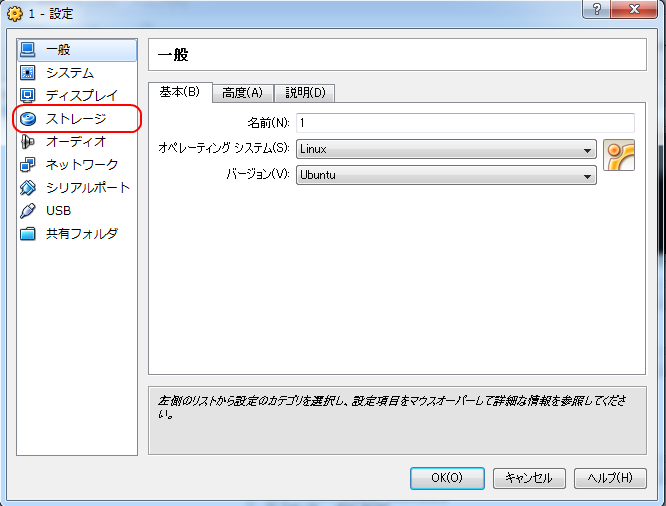Switch to the 基本(B) tab
The image size is (666, 506).
[180, 92]
